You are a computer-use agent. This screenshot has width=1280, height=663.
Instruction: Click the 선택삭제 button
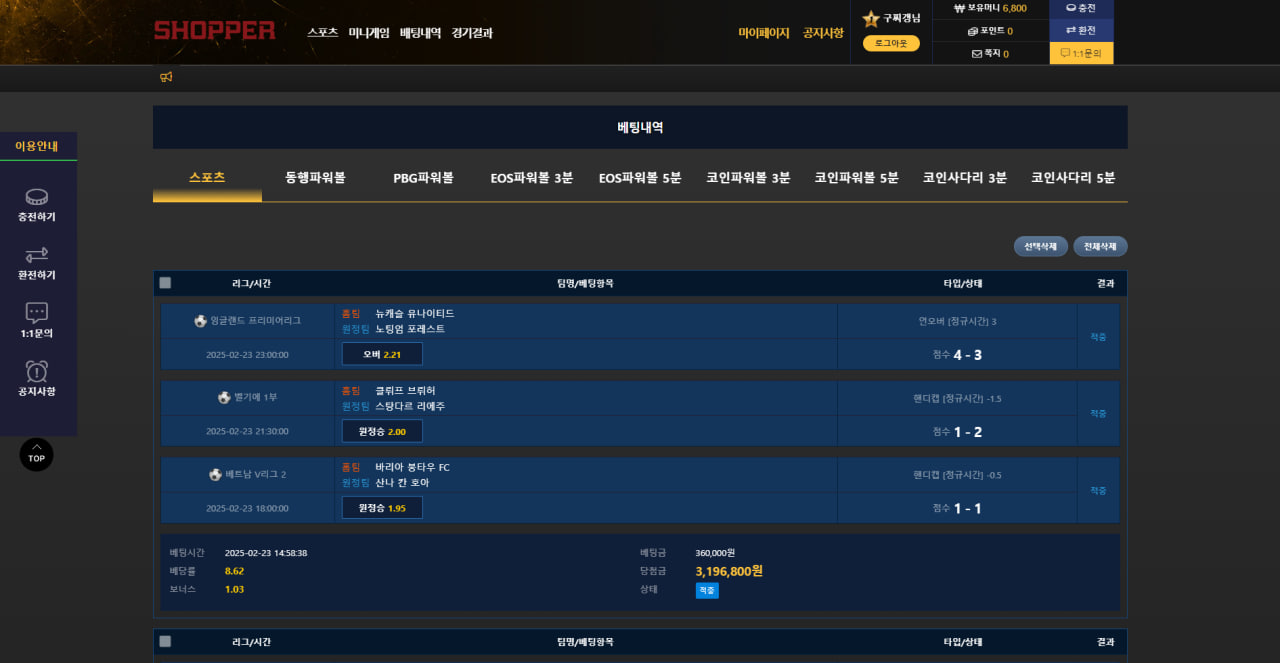coord(1040,247)
